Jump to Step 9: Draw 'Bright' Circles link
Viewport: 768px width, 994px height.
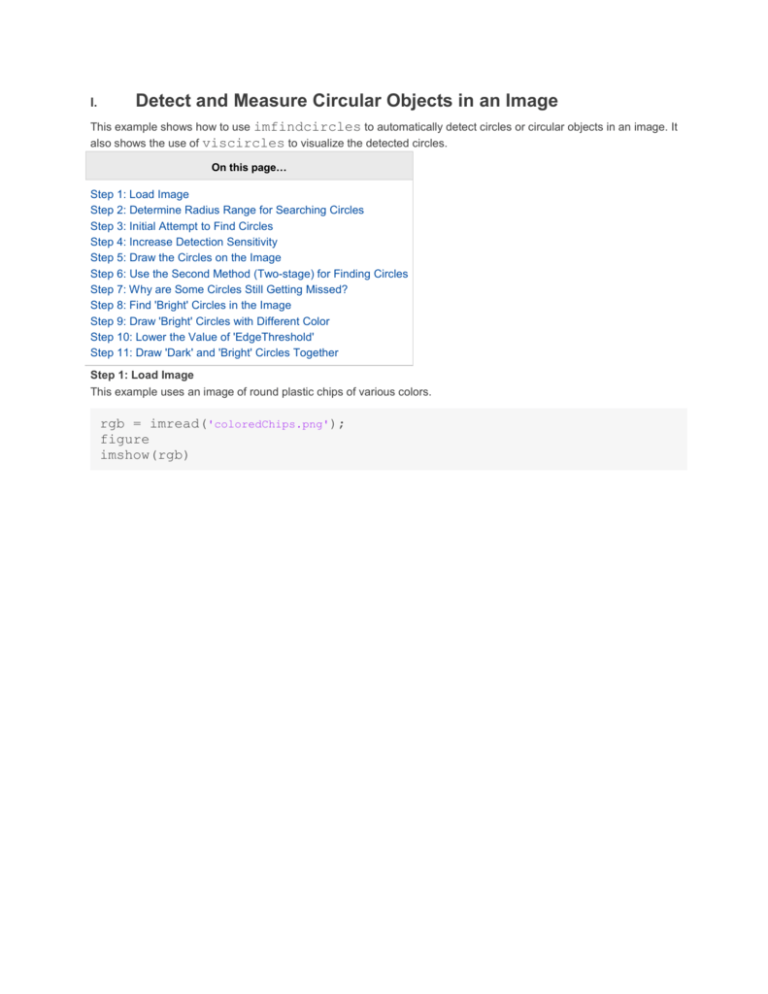(x=210, y=321)
